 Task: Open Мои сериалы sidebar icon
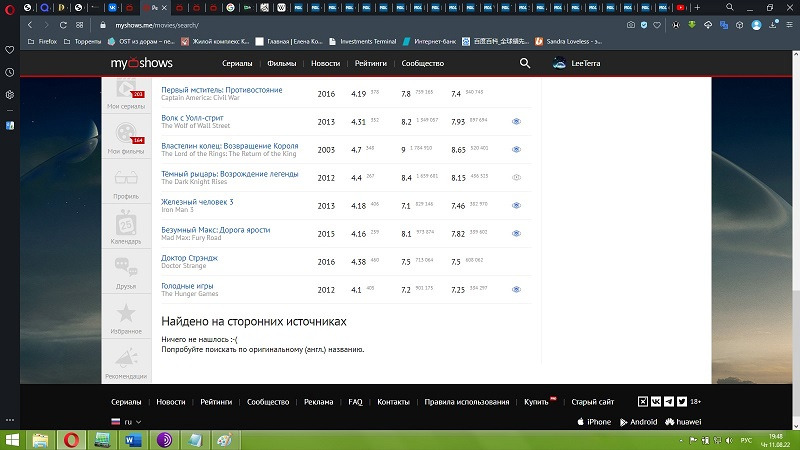click(x=126, y=90)
